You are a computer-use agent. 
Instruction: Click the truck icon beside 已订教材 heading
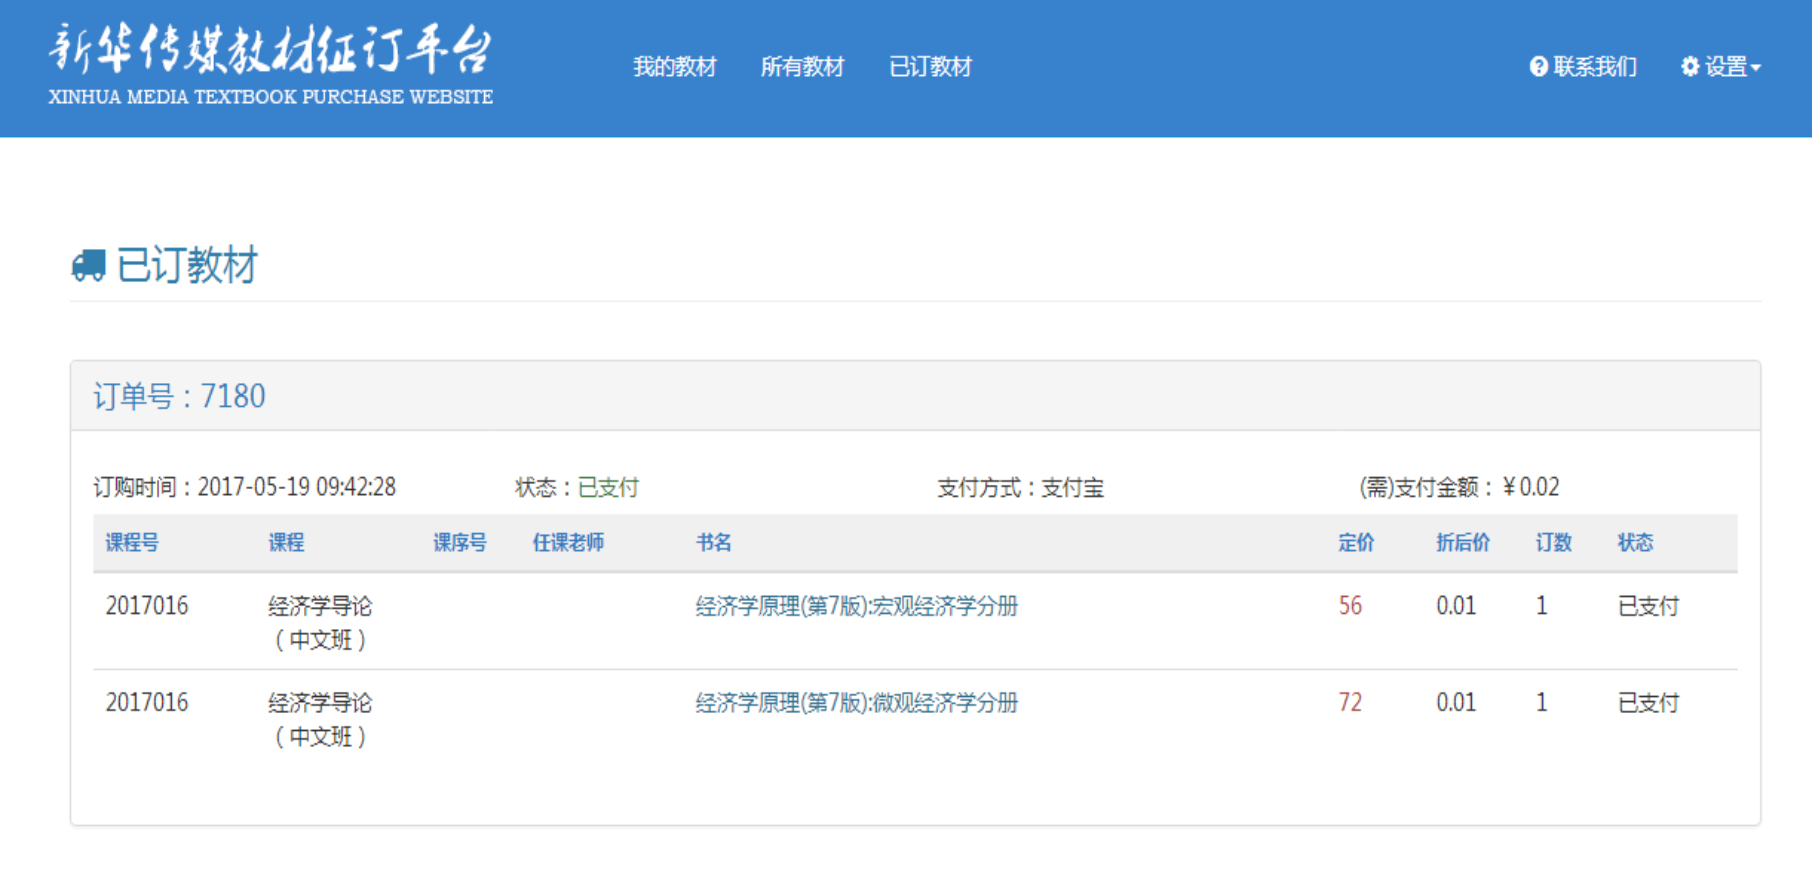[x=88, y=266]
